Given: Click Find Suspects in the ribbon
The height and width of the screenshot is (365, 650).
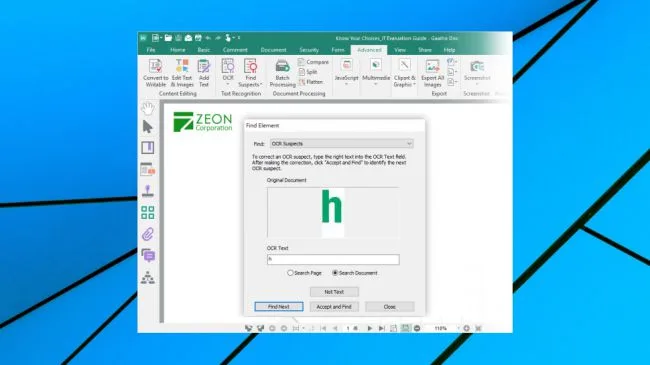Looking at the screenshot, I should click(250, 73).
